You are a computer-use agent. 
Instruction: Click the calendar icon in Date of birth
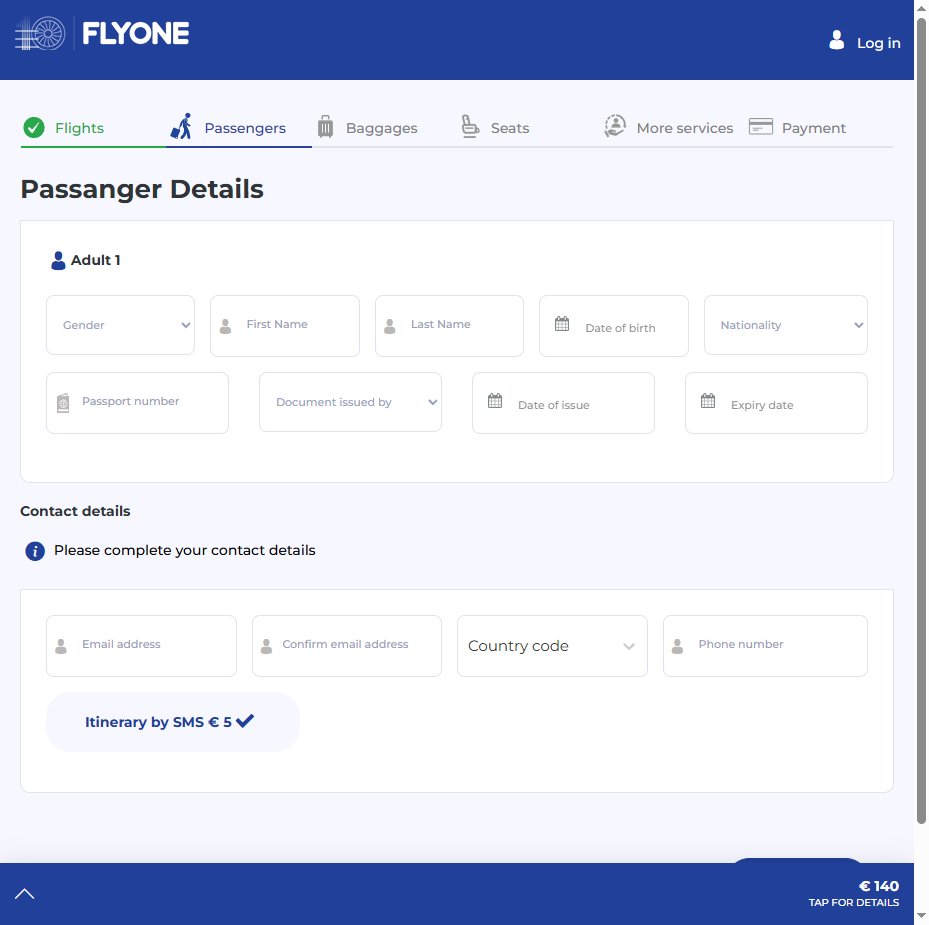(562, 324)
